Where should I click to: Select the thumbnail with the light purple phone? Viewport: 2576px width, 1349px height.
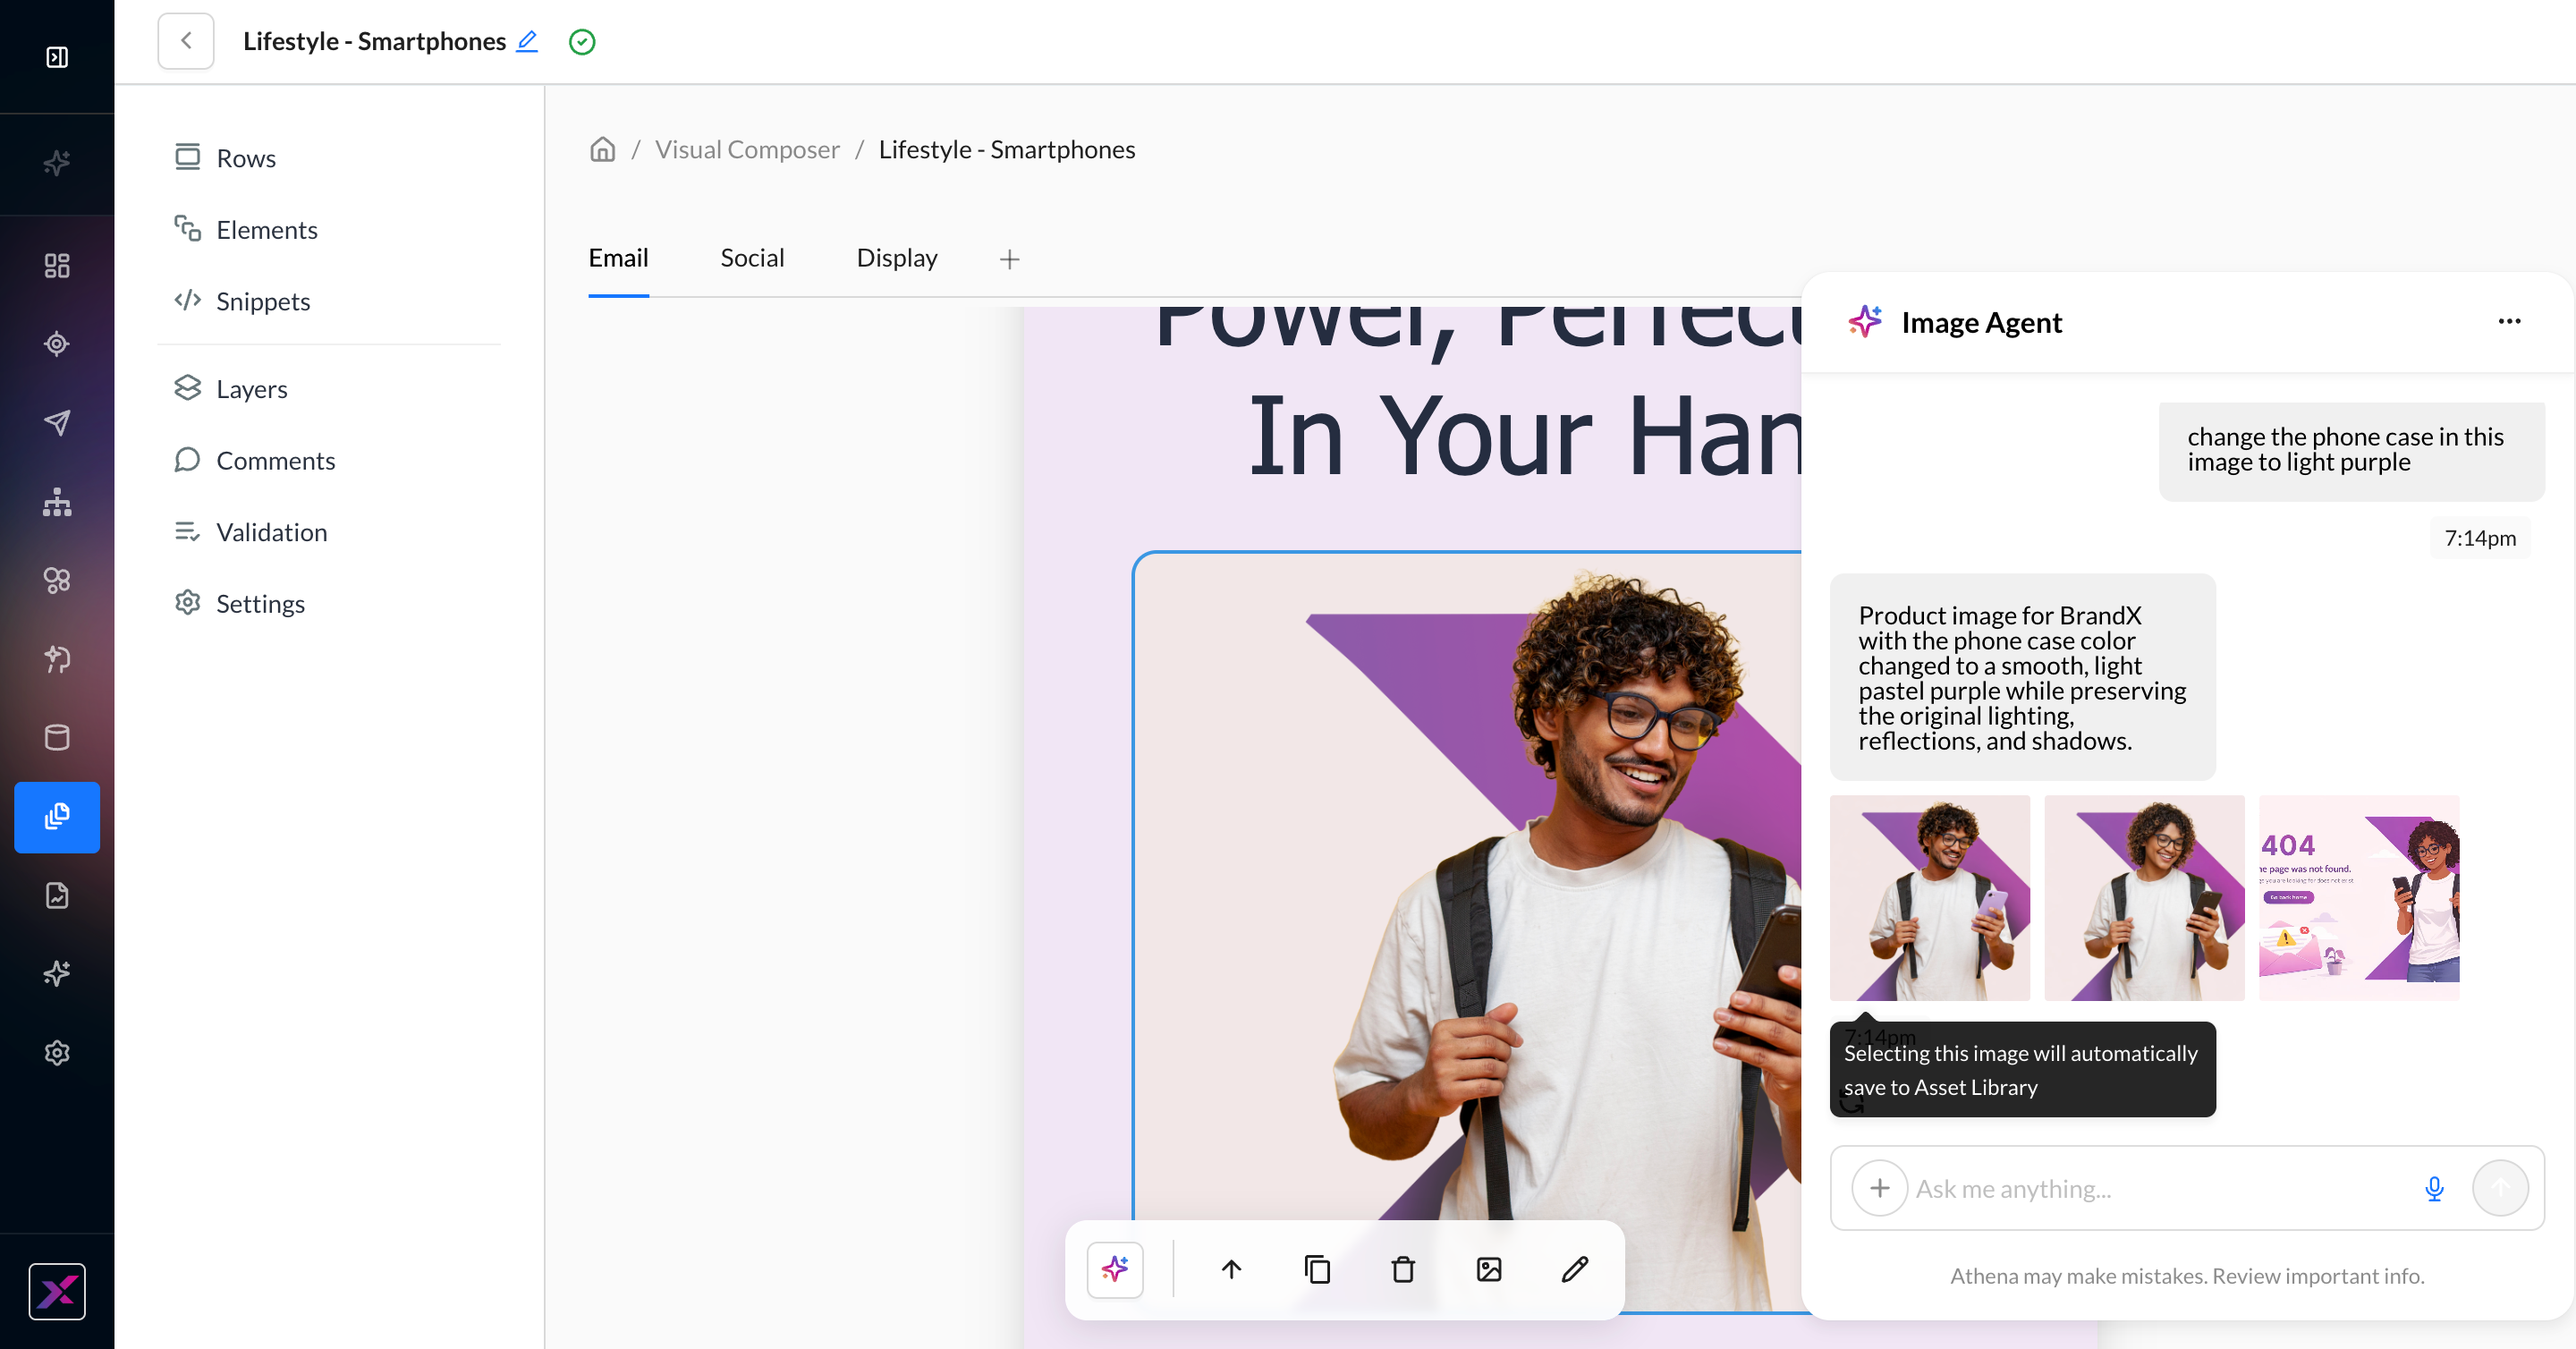click(x=1930, y=898)
